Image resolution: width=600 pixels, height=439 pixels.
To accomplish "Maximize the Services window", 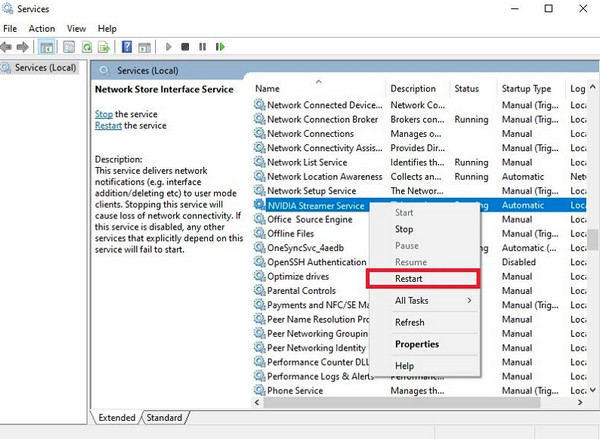I will 548,8.
